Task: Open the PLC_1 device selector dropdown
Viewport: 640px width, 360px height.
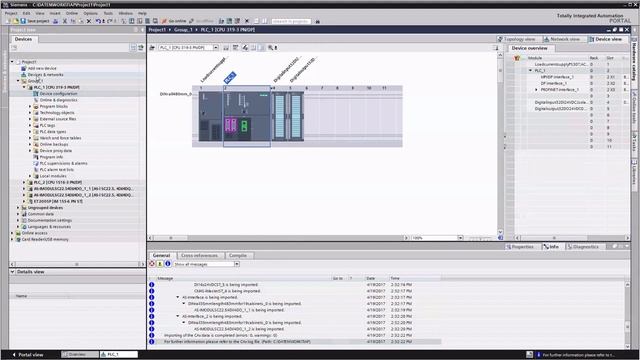Action: (216, 48)
